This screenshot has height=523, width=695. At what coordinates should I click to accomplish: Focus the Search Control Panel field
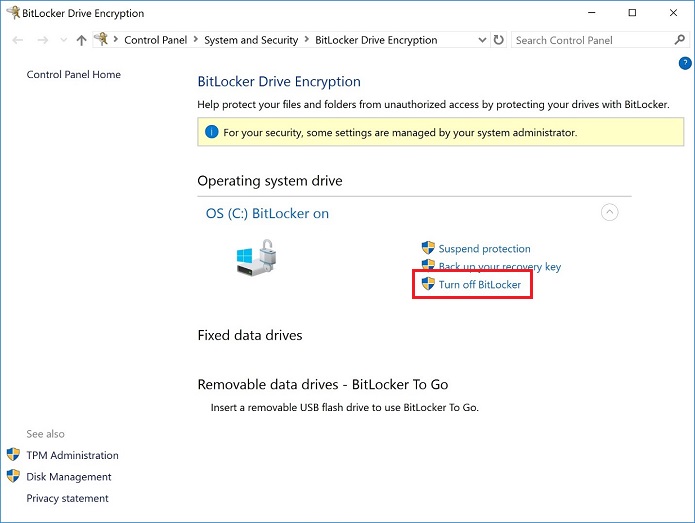point(592,40)
